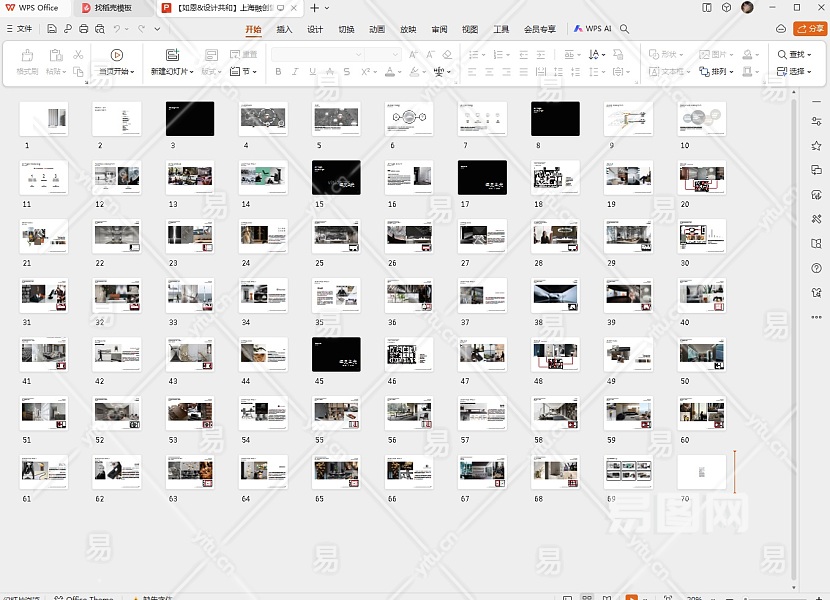The width and height of the screenshot is (830, 600).
Task: Click the user avatar in title bar
Action: [748, 8]
